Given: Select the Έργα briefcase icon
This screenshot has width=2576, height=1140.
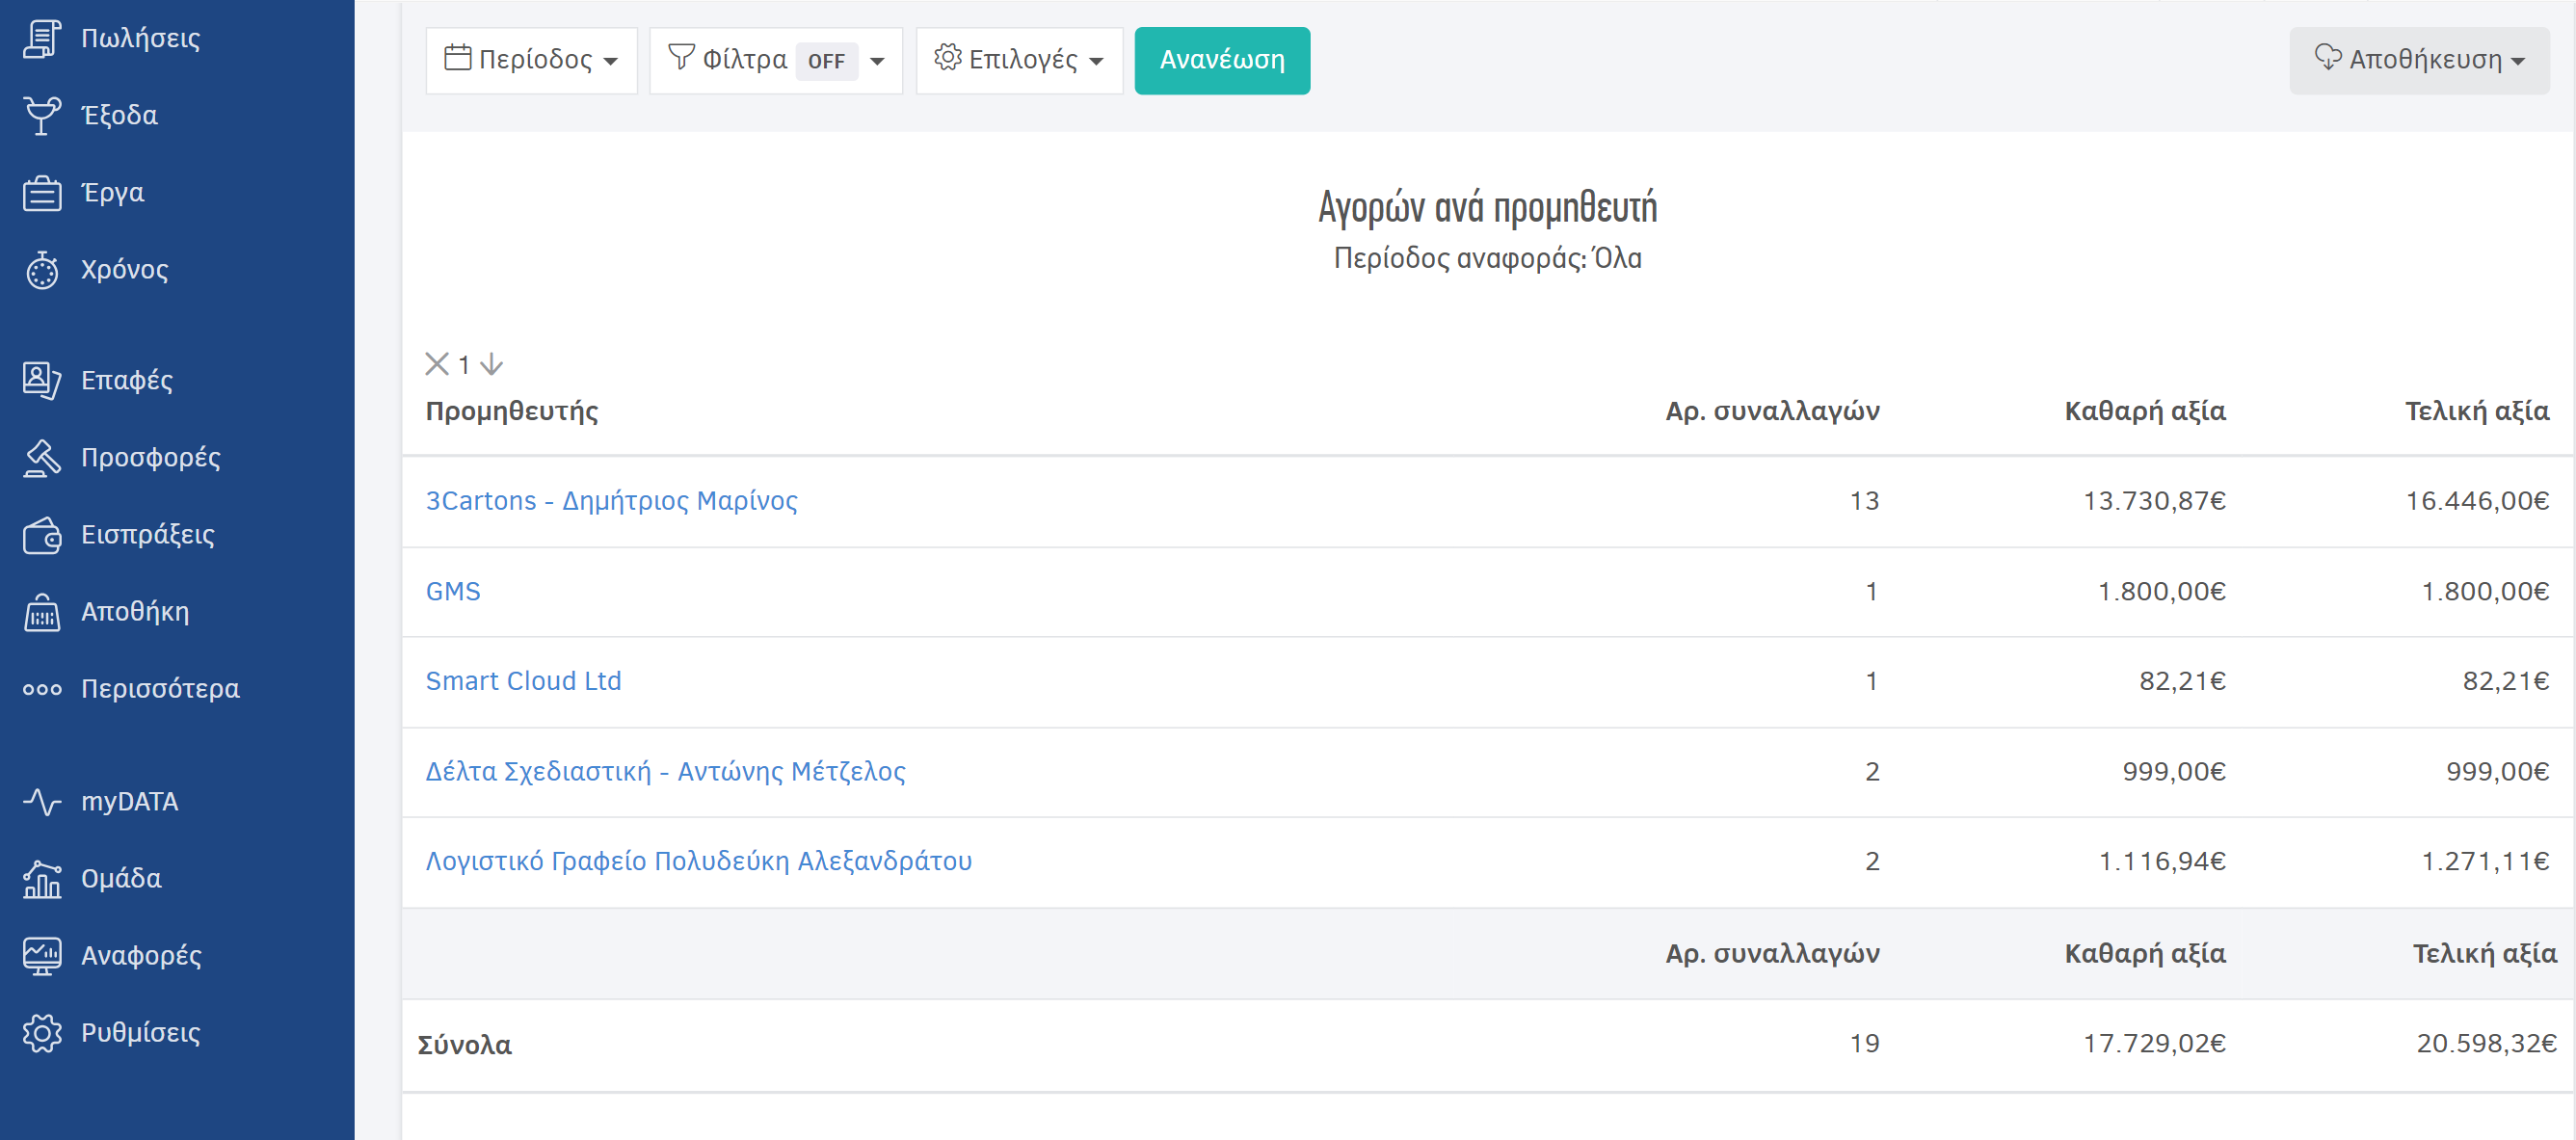Looking at the screenshot, I should tap(42, 192).
